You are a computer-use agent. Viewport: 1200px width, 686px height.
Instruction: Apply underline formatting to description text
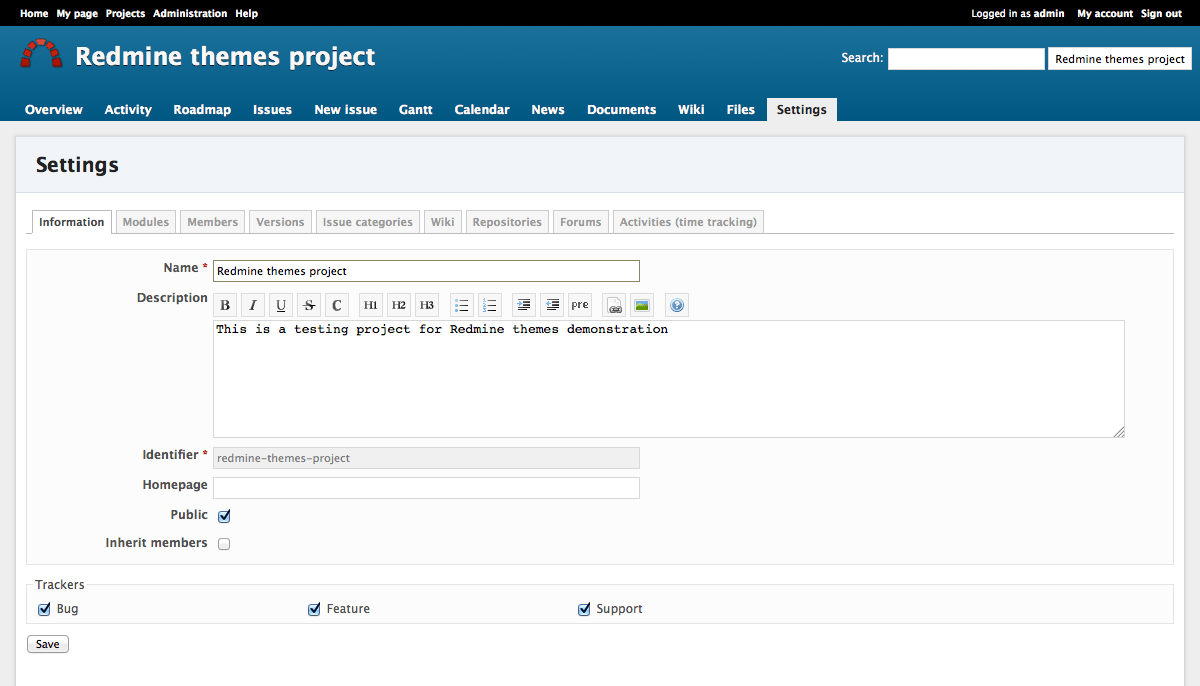point(281,305)
